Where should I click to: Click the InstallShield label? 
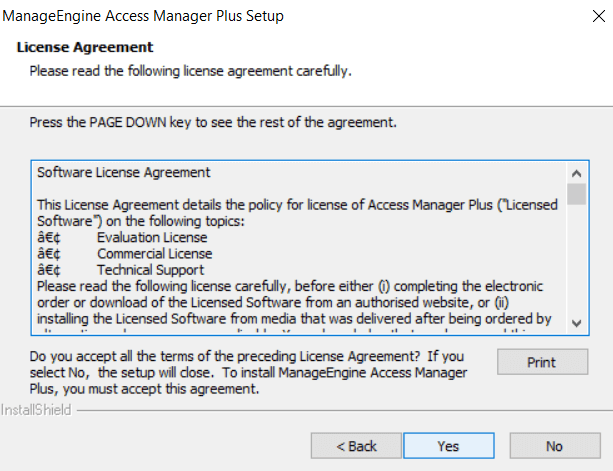(36, 411)
